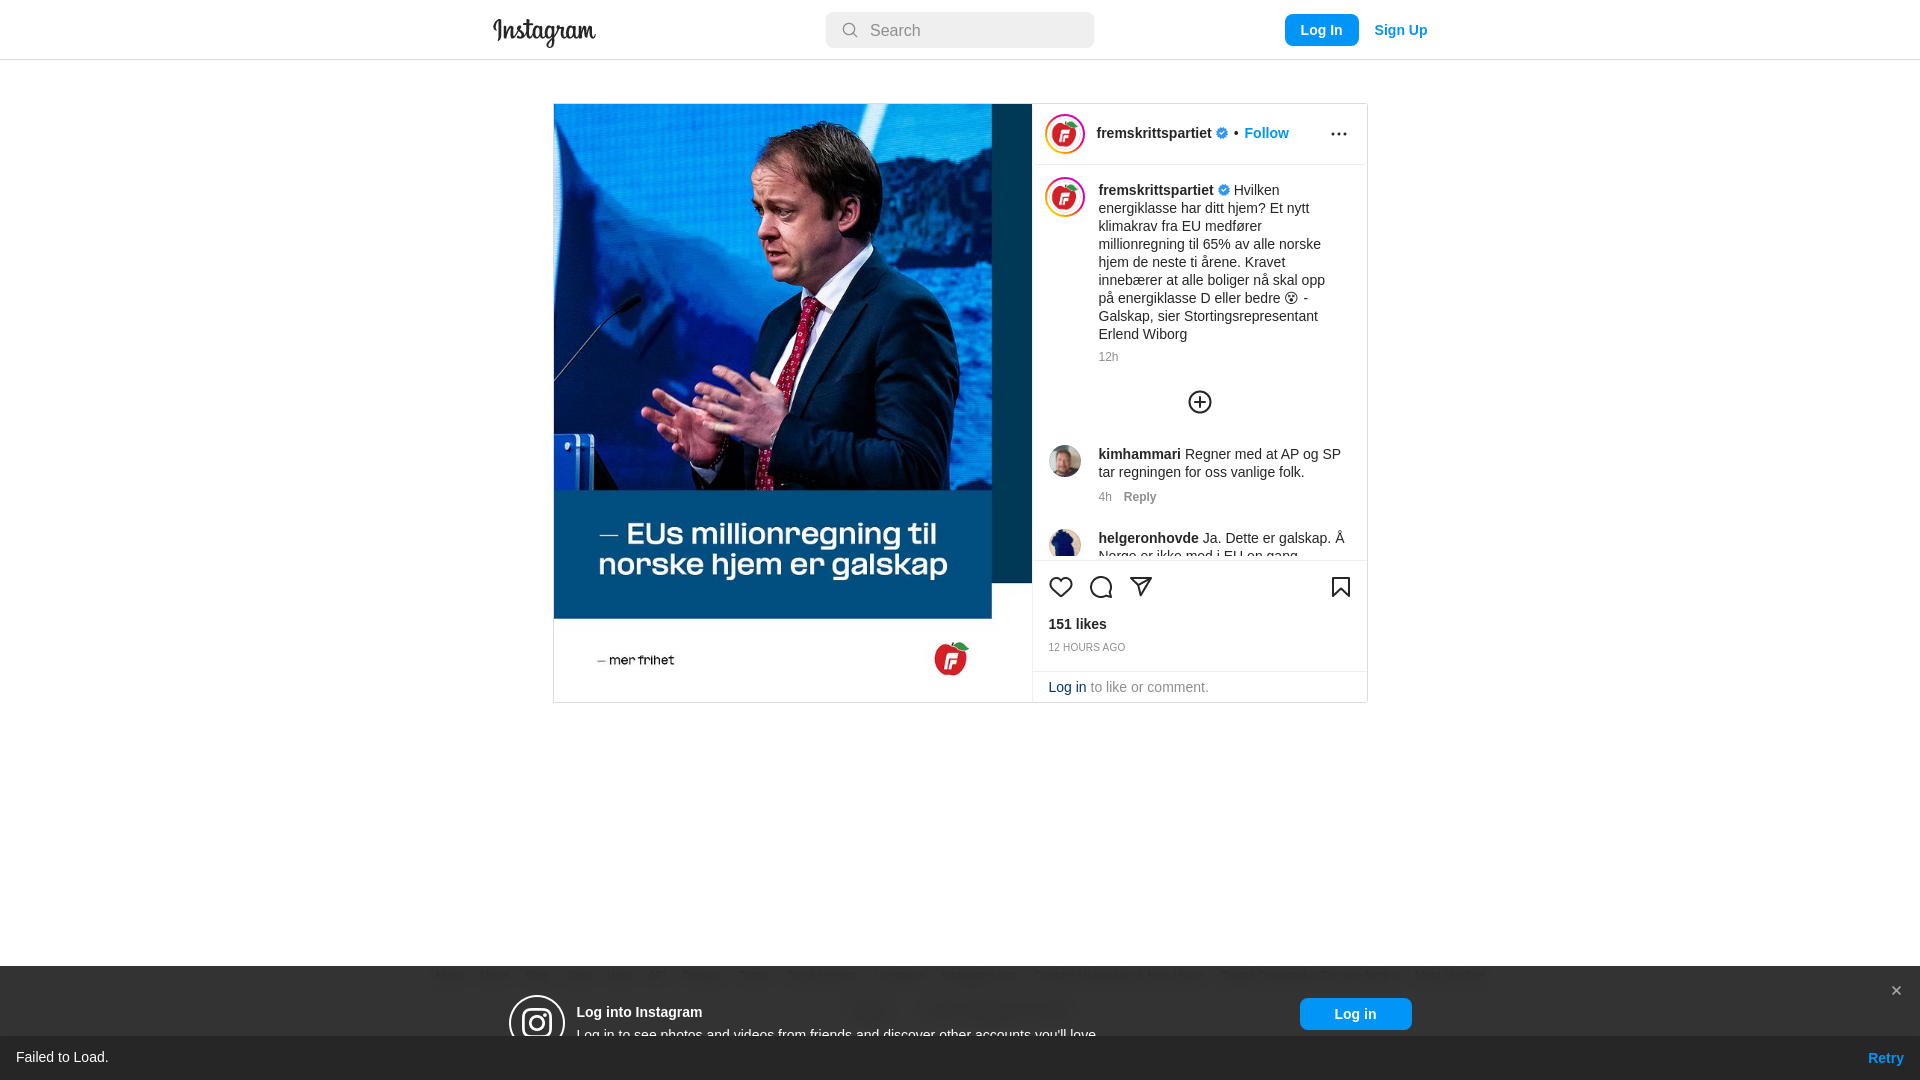The image size is (1920, 1080).
Task: Save post with bookmark icon
Action: 1341,587
